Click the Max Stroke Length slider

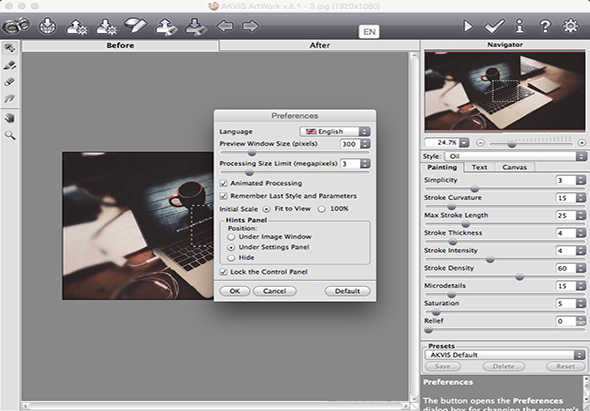point(505,224)
